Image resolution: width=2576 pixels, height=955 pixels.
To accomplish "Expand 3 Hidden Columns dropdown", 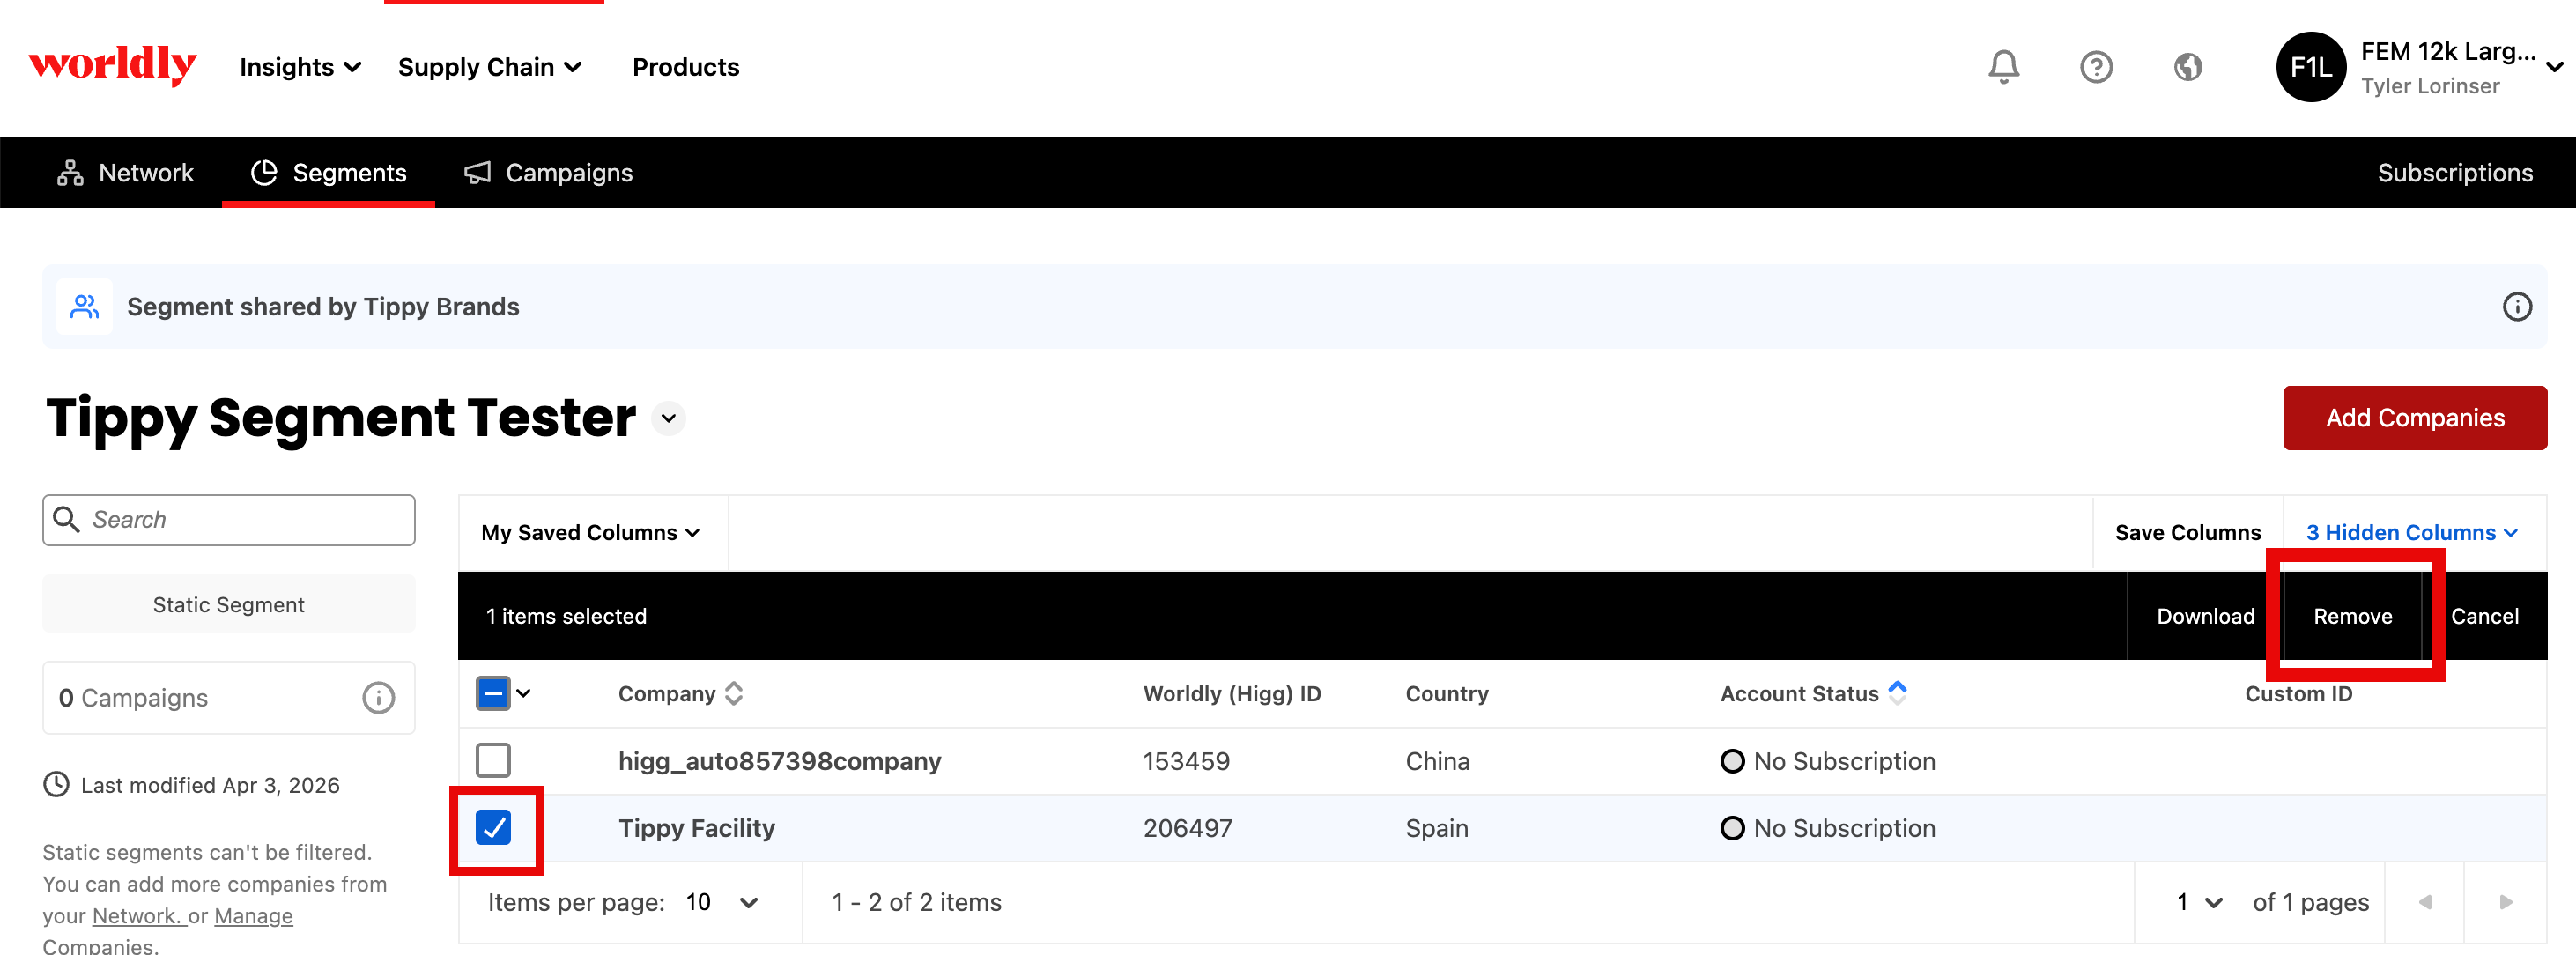I will pyautogui.click(x=2411, y=533).
